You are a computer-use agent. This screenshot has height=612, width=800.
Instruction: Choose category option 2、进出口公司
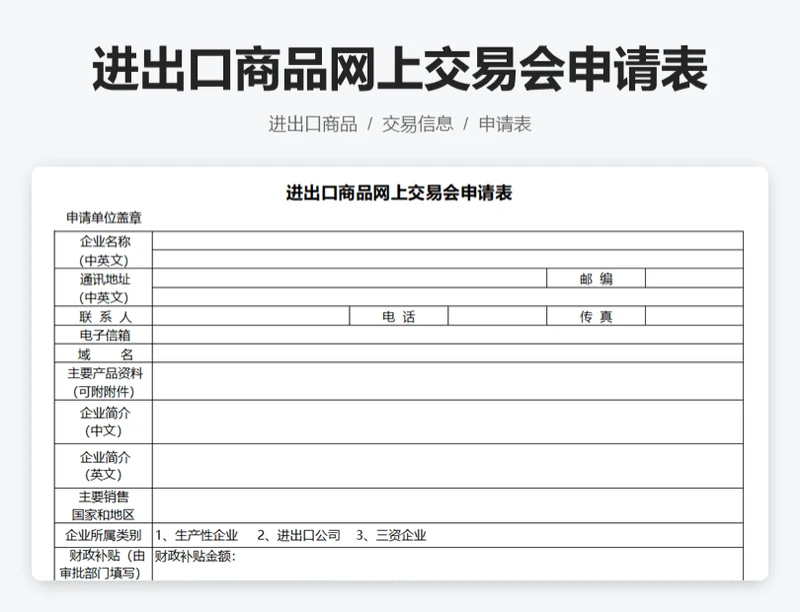coord(299,535)
